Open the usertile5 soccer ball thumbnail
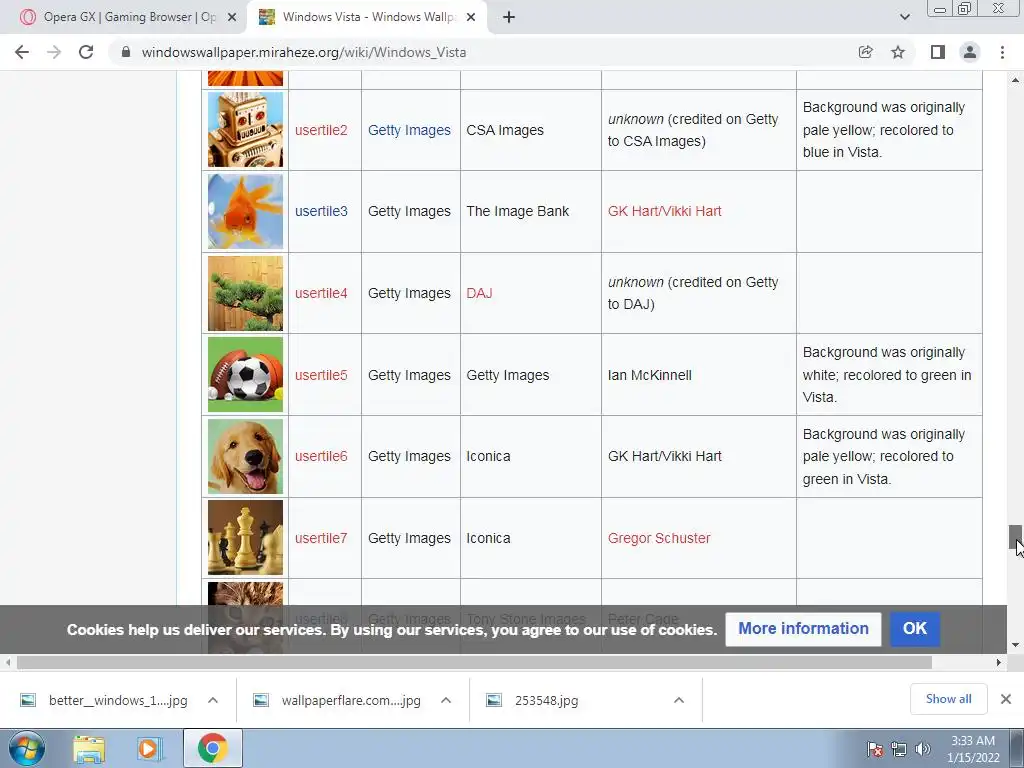 pyautogui.click(x=246, y=374)
